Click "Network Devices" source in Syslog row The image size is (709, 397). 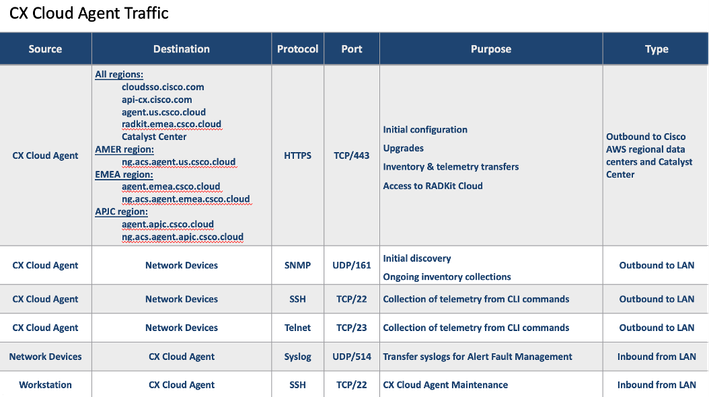pos(45,357)
